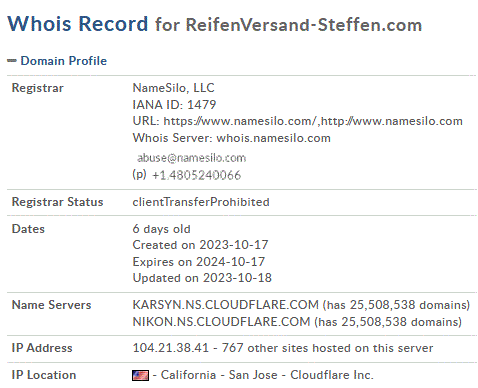Click the clientTransferProhibited status

coord(201,202)
